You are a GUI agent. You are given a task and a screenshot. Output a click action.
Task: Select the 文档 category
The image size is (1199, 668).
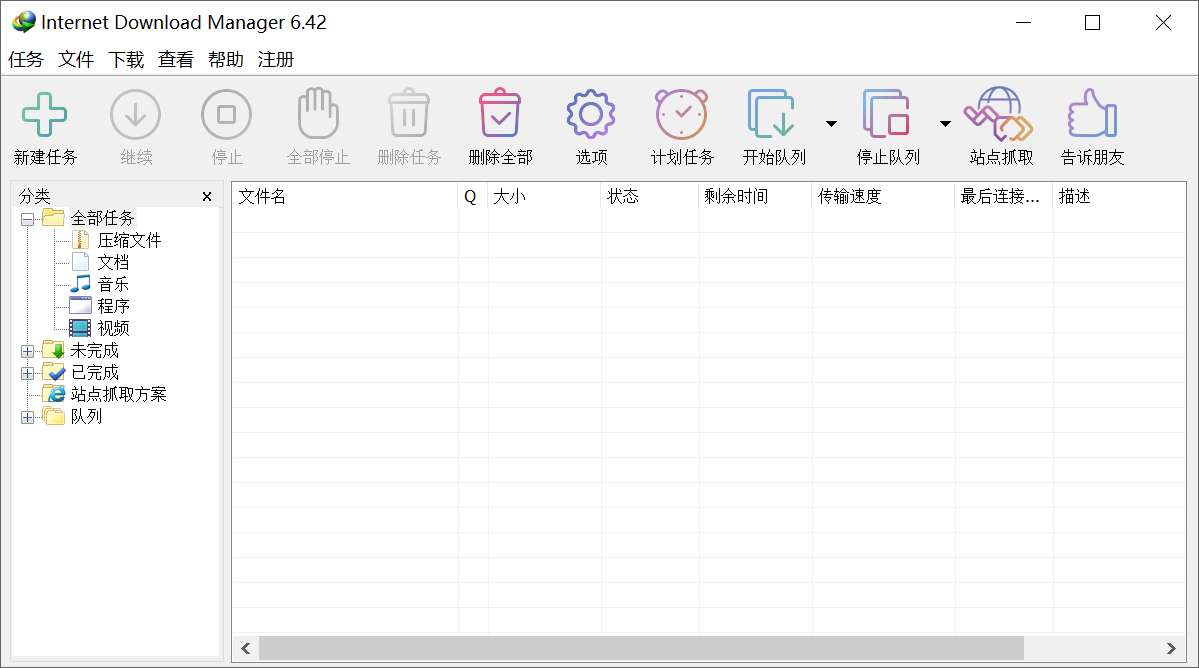(113, 263)
